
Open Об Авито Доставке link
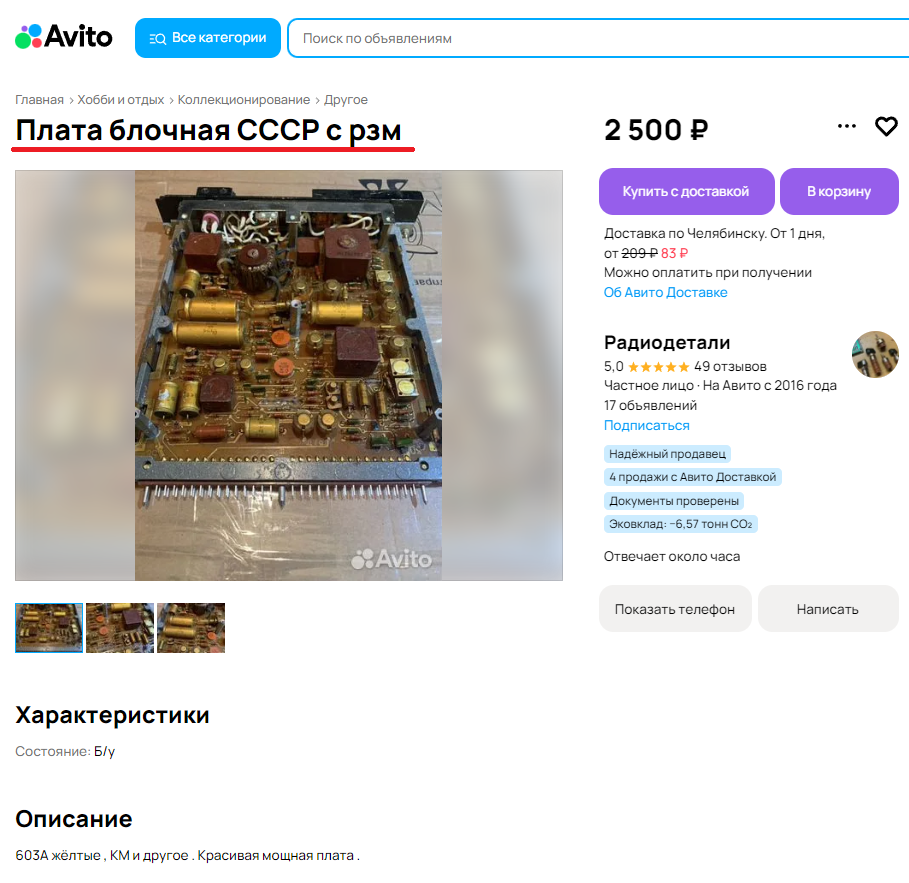(666, 292)
